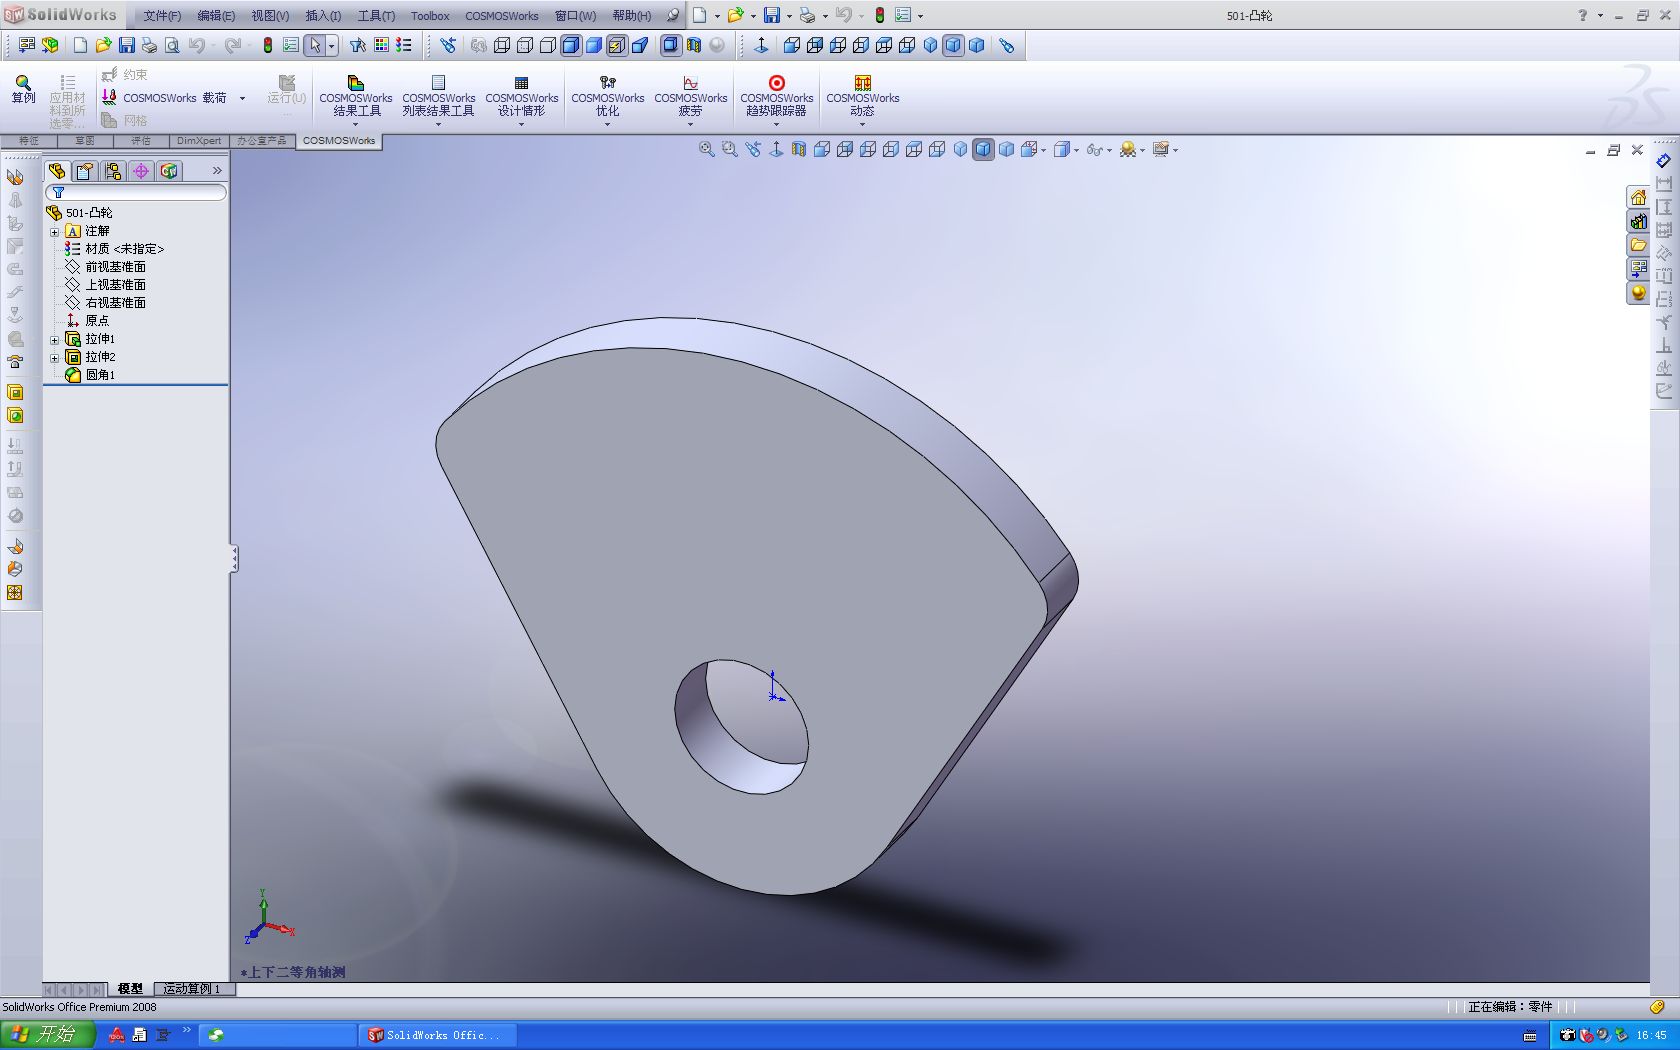The width and height of the screenshot is (1680, 1050).
Task: Select the PropertyManager tab
Action: point(85,171)
